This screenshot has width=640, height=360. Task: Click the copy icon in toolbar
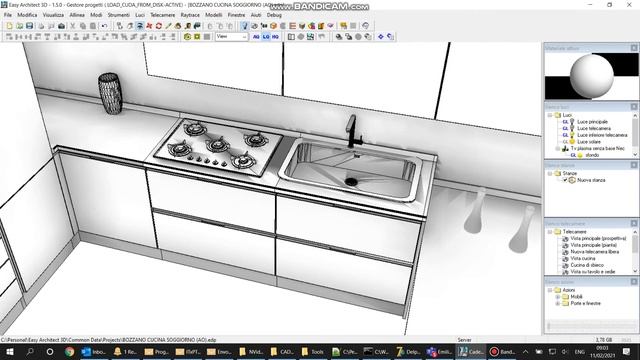coord(83,26)
